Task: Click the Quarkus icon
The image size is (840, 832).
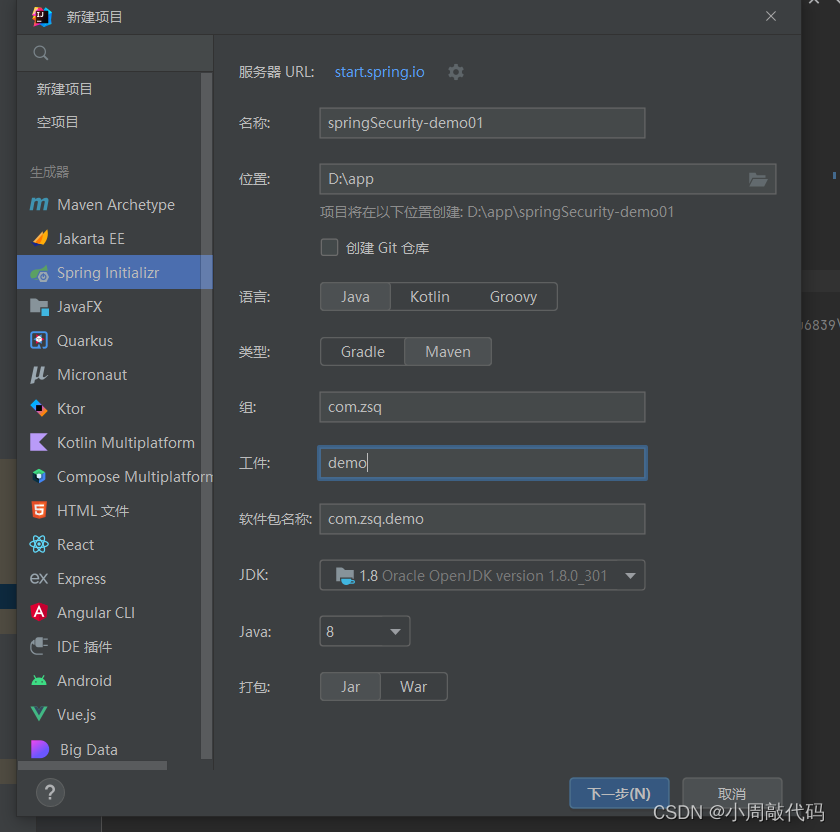Action: point(39,340)
